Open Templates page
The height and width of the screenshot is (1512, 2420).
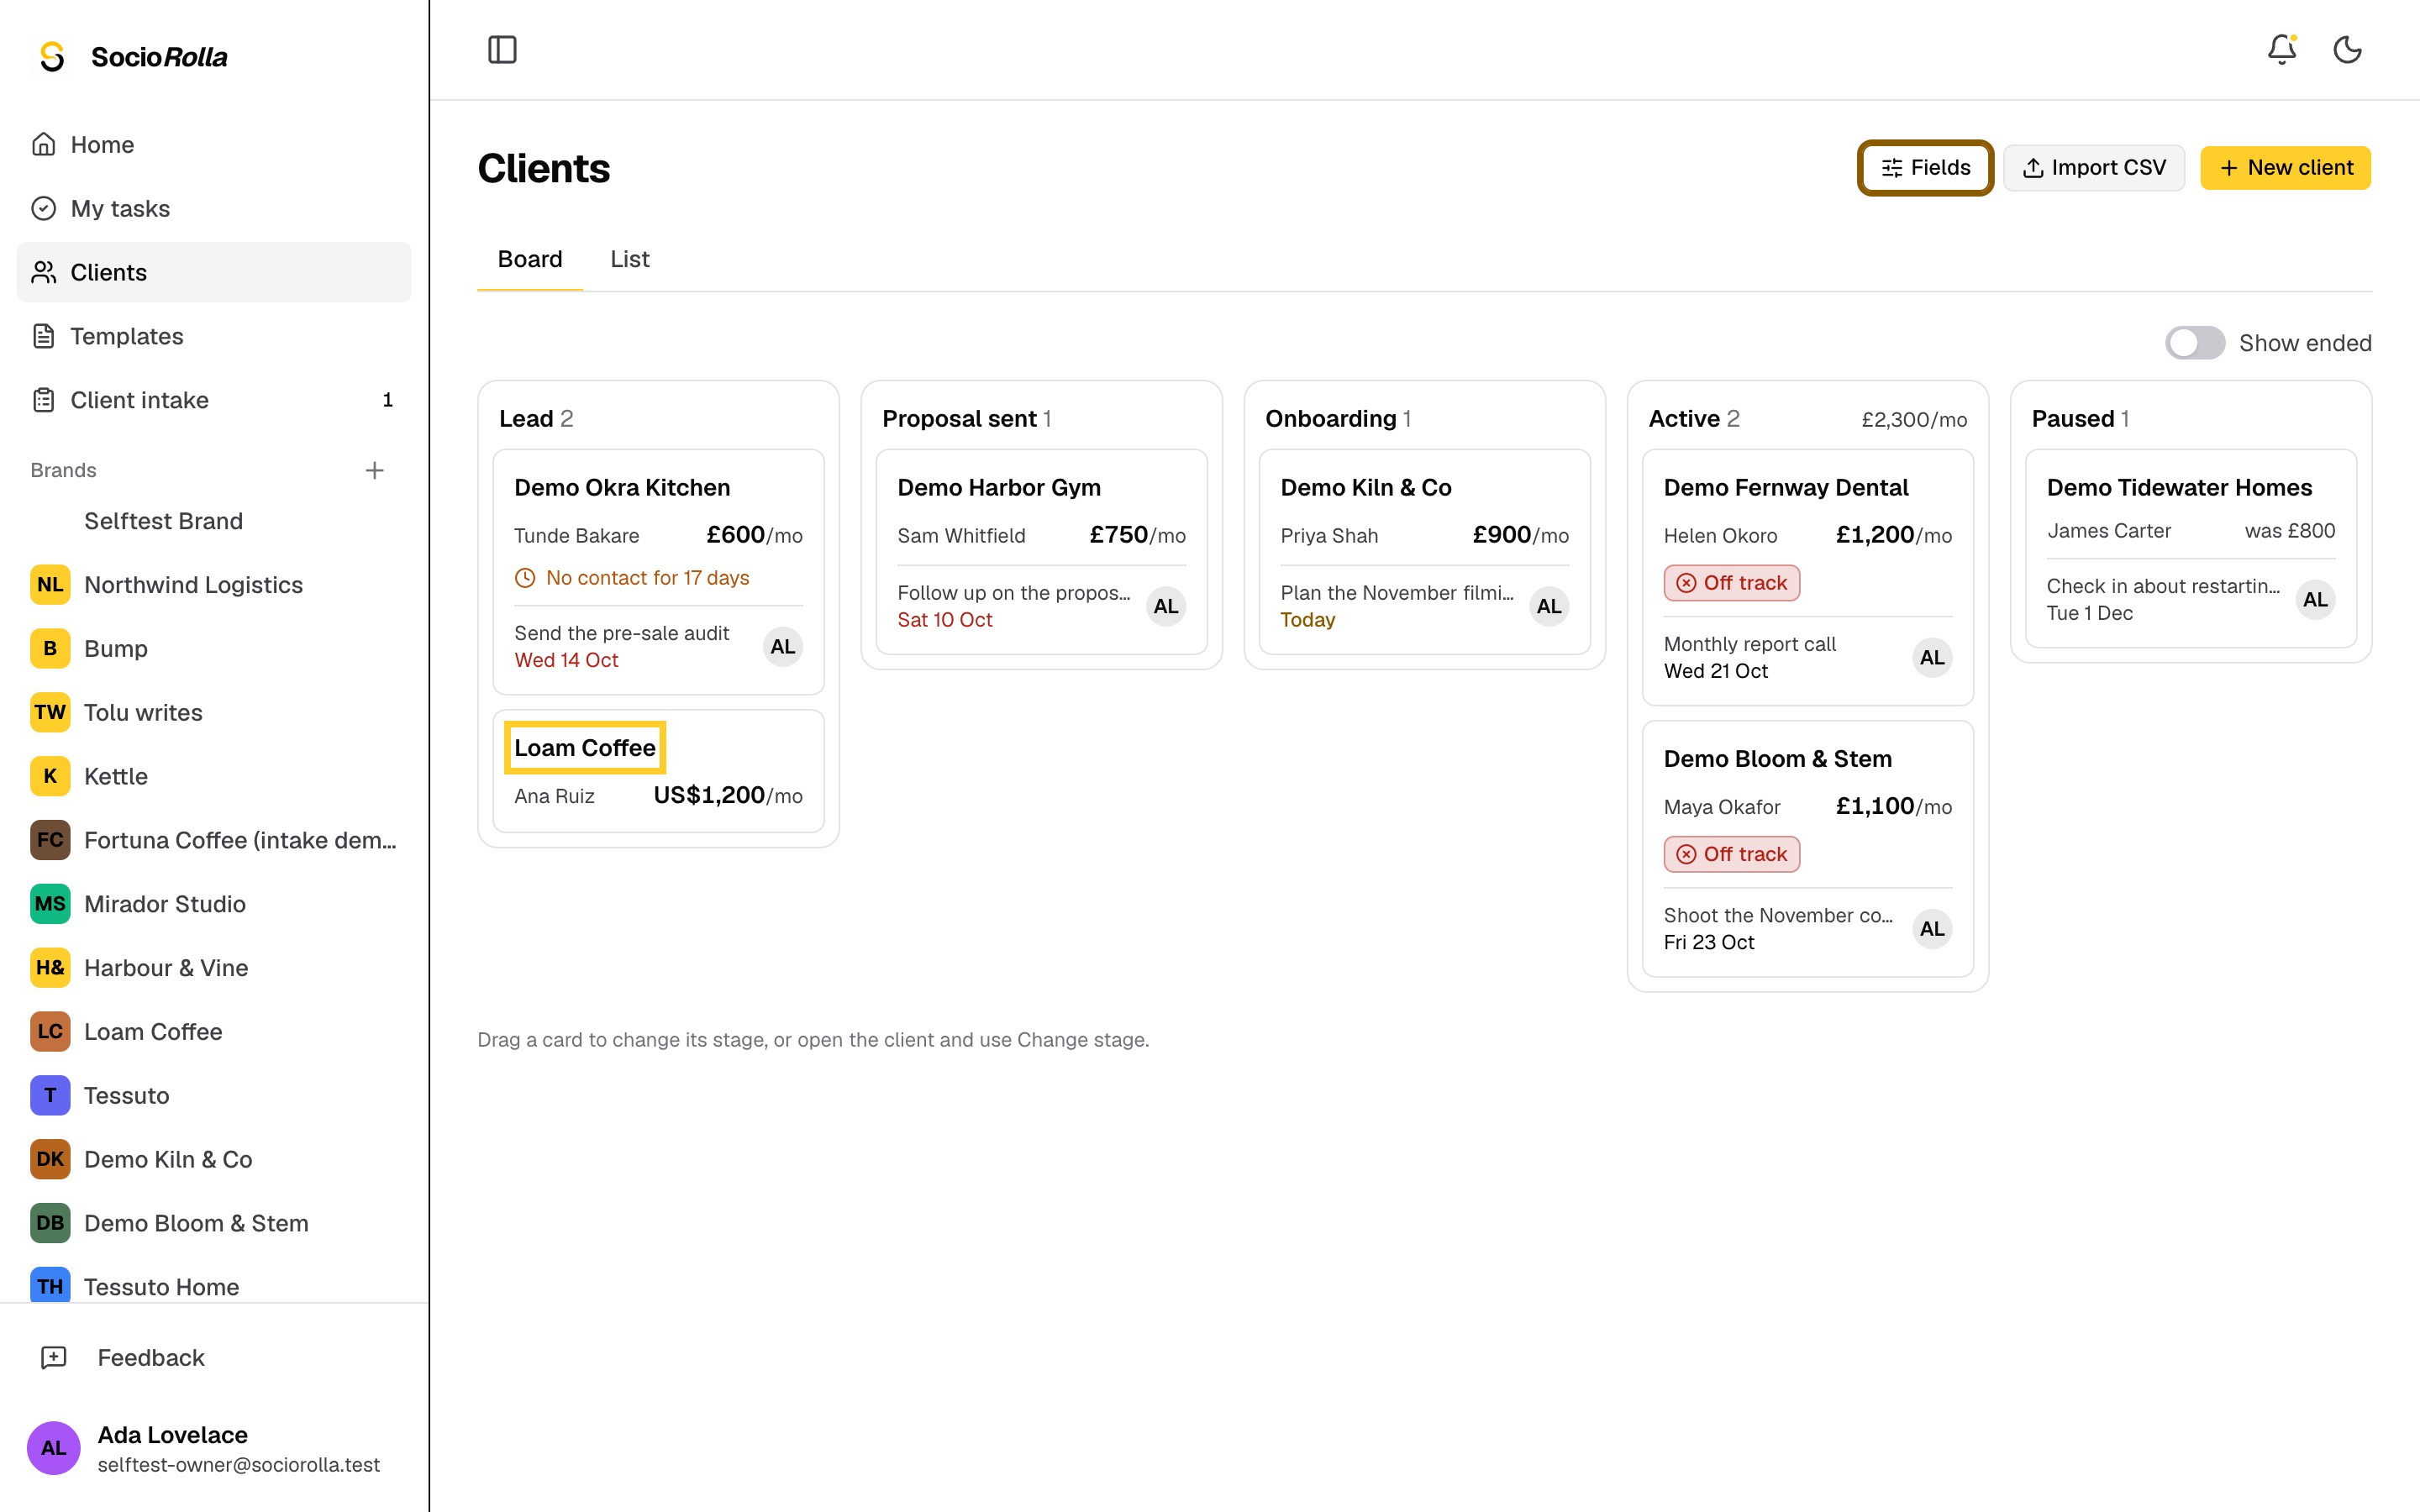(214, 336)
